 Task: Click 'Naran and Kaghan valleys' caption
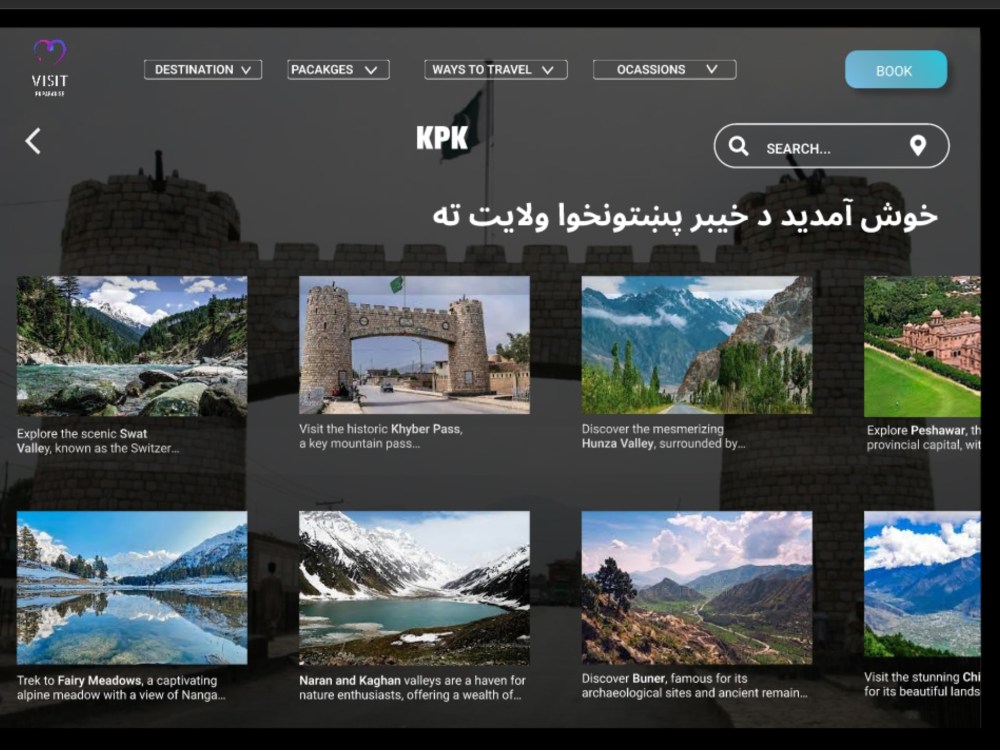pos(413,688)
